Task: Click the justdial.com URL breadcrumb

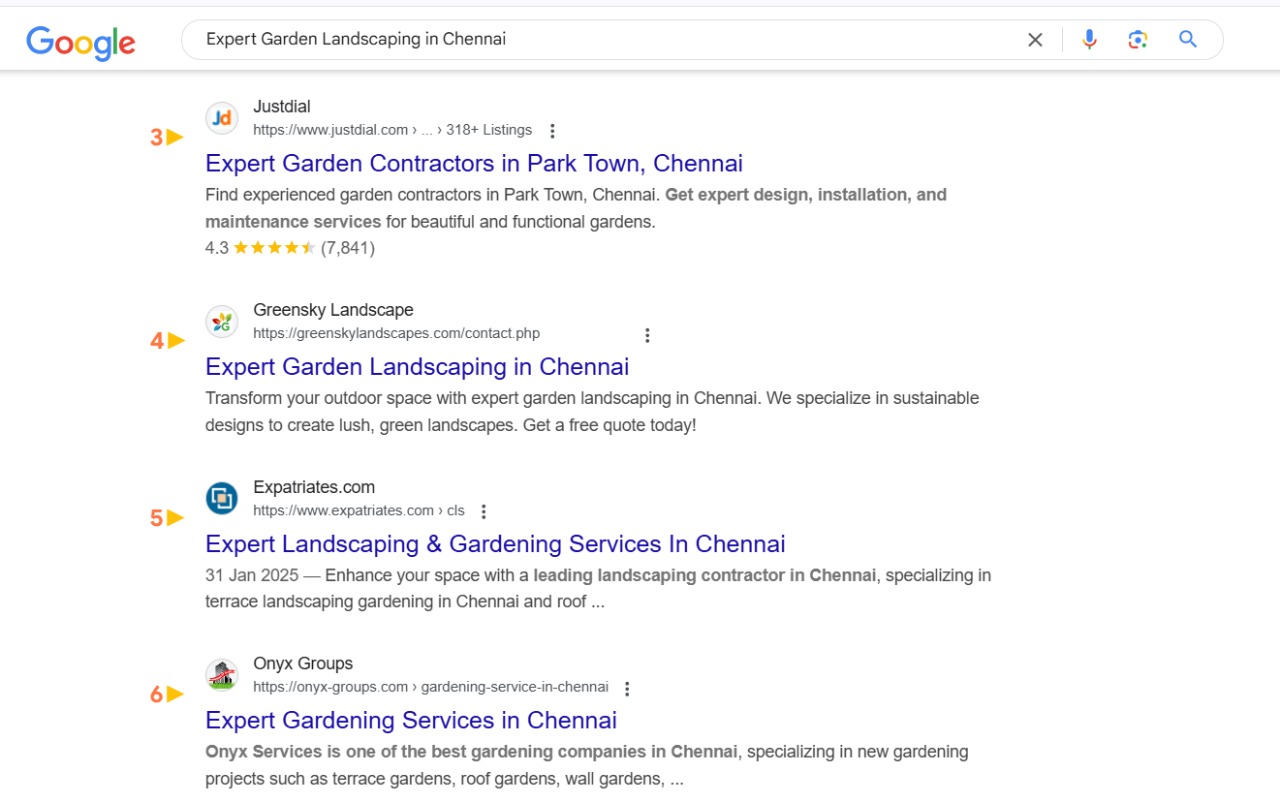Action: 392,130
